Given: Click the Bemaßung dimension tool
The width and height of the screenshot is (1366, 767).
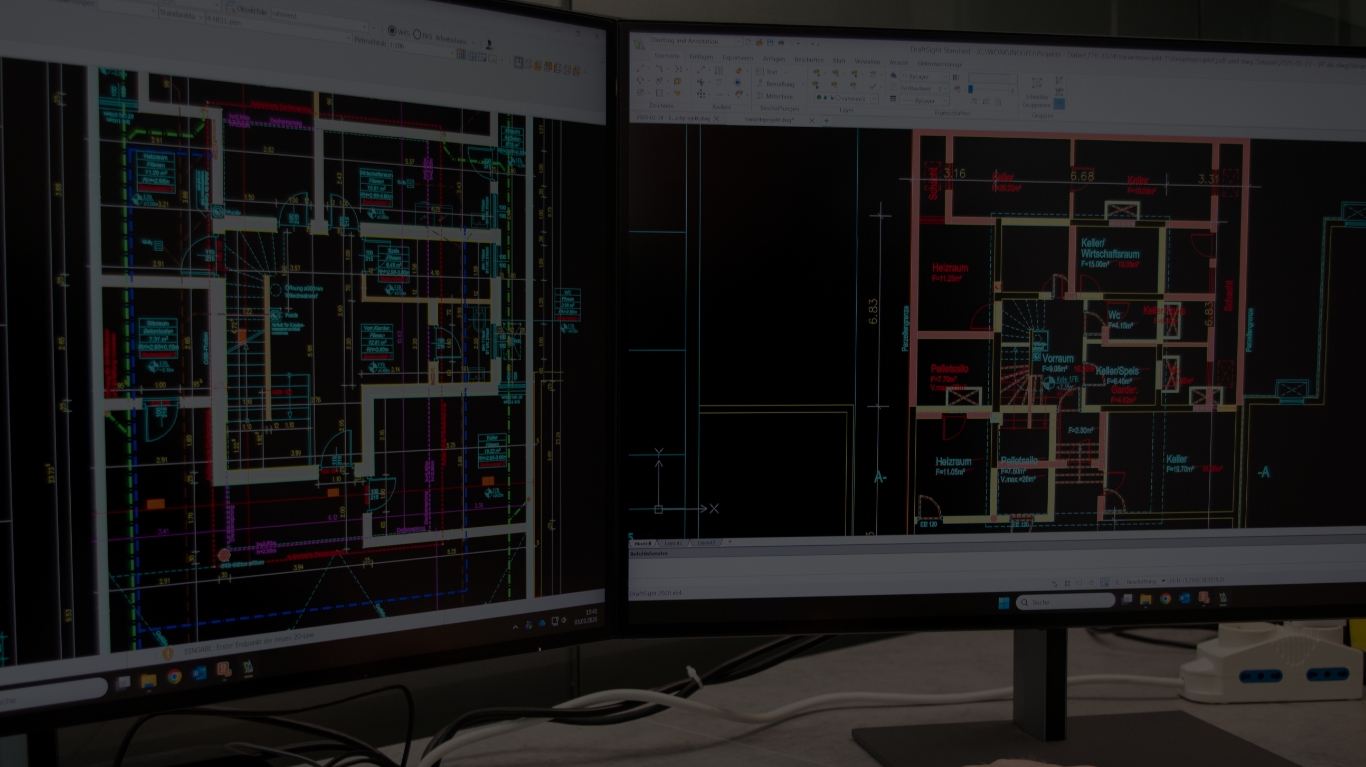Looking at the screenshot, I should [x=780, y=84].
